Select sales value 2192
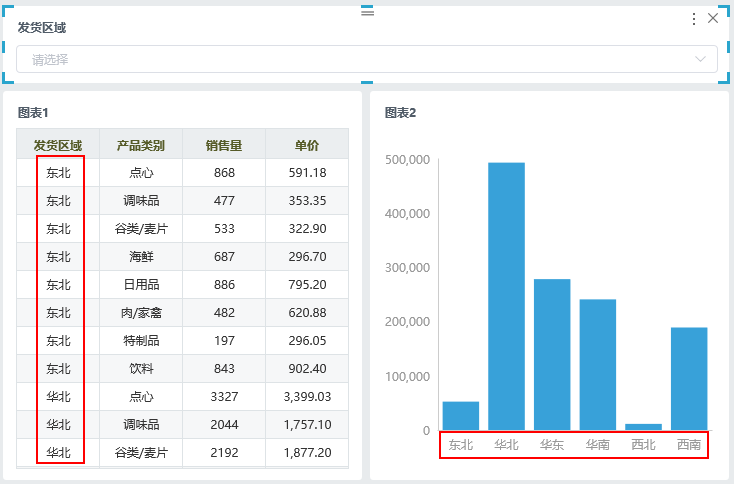Viewport: 734px width, 484px height. pos(224,453)
